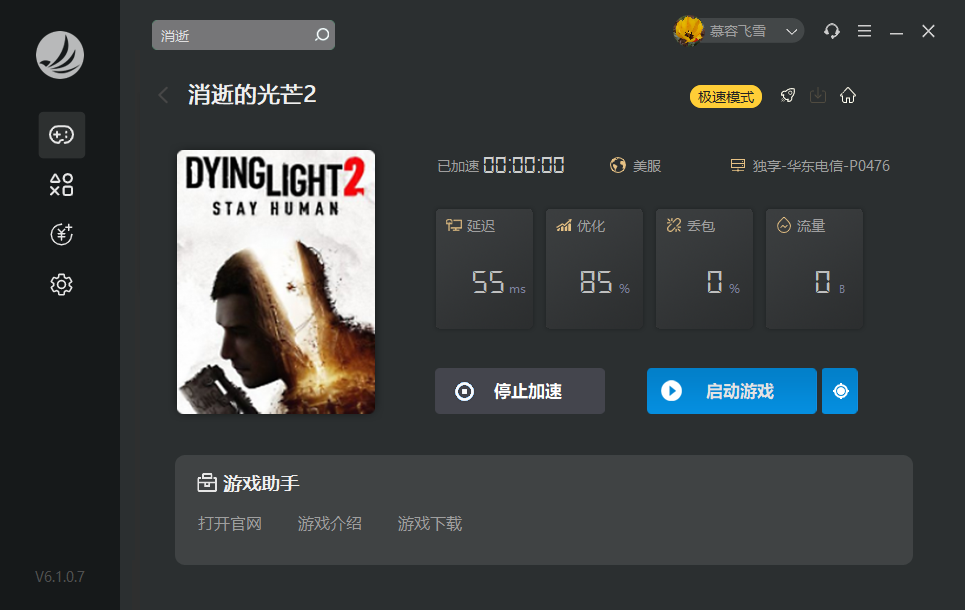Open the games gamepad sidebar icon
This screenshot has height=610, width=965.
coord(62,135)
